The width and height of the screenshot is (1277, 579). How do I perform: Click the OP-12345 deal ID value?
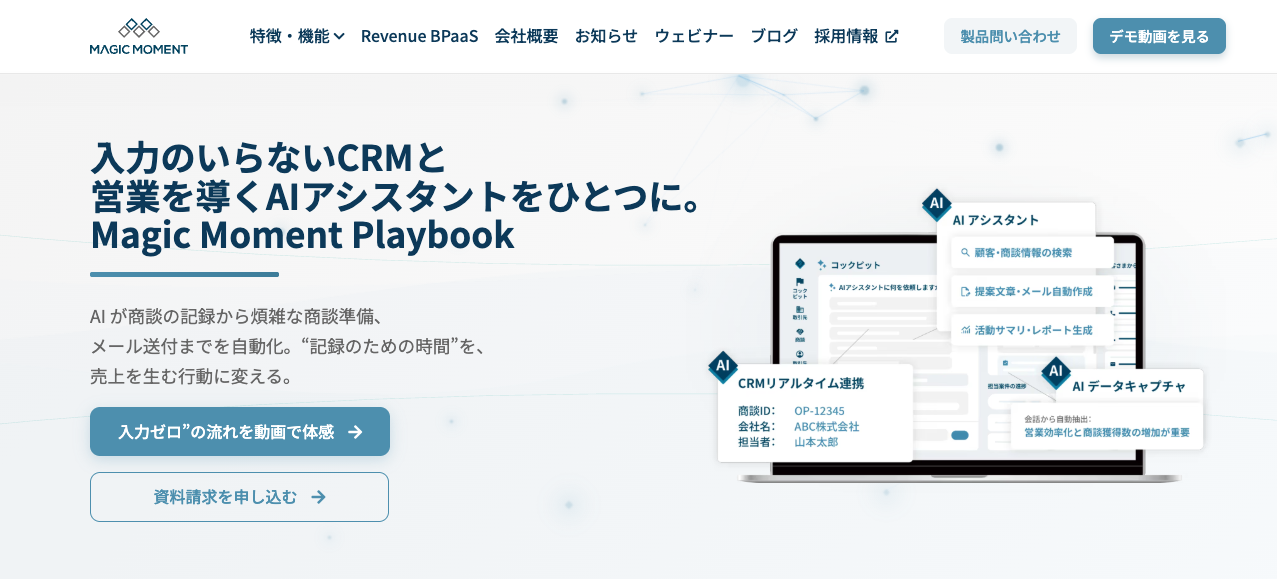pos(819,410)
